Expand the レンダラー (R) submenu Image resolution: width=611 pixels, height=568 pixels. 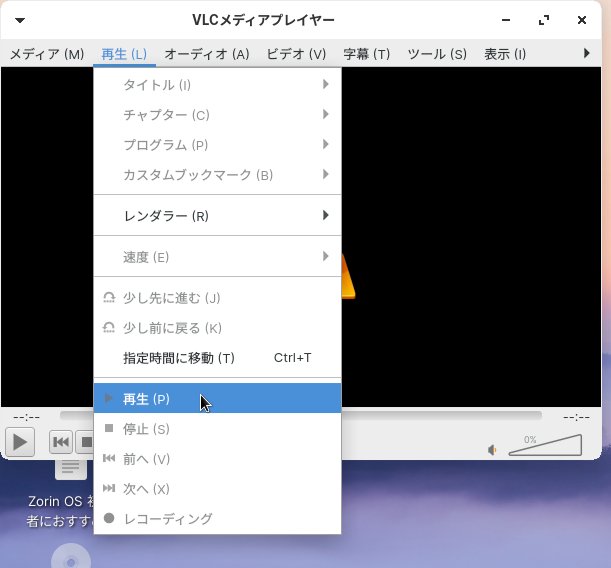pos(217,215)
